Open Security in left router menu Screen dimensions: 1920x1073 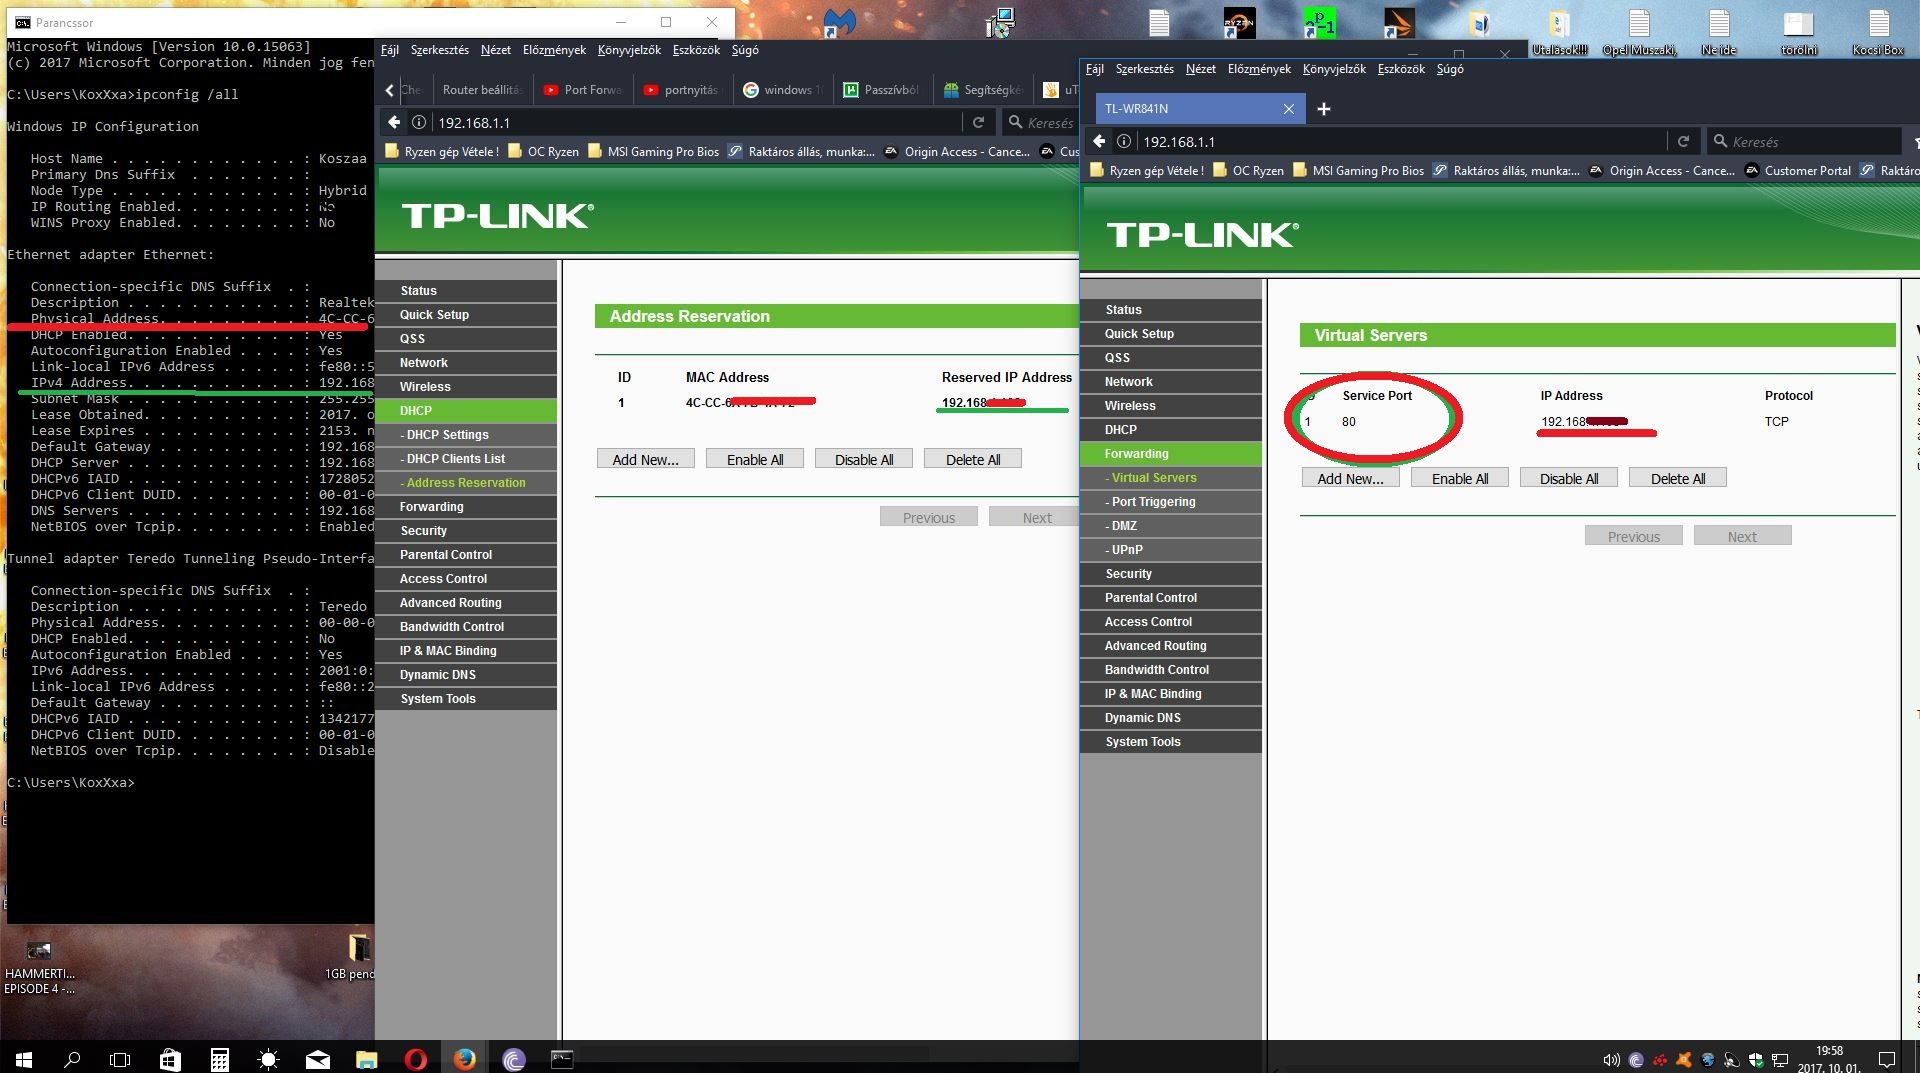466,531
